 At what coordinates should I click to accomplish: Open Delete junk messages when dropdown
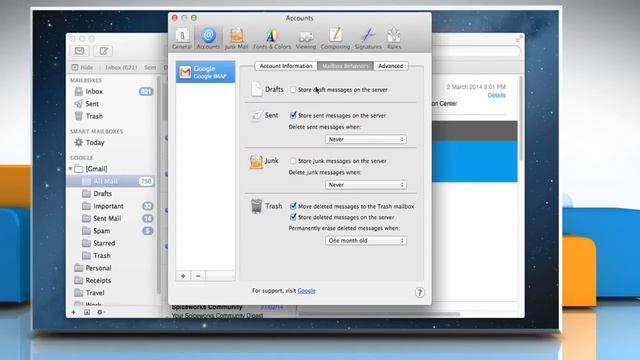366,185
